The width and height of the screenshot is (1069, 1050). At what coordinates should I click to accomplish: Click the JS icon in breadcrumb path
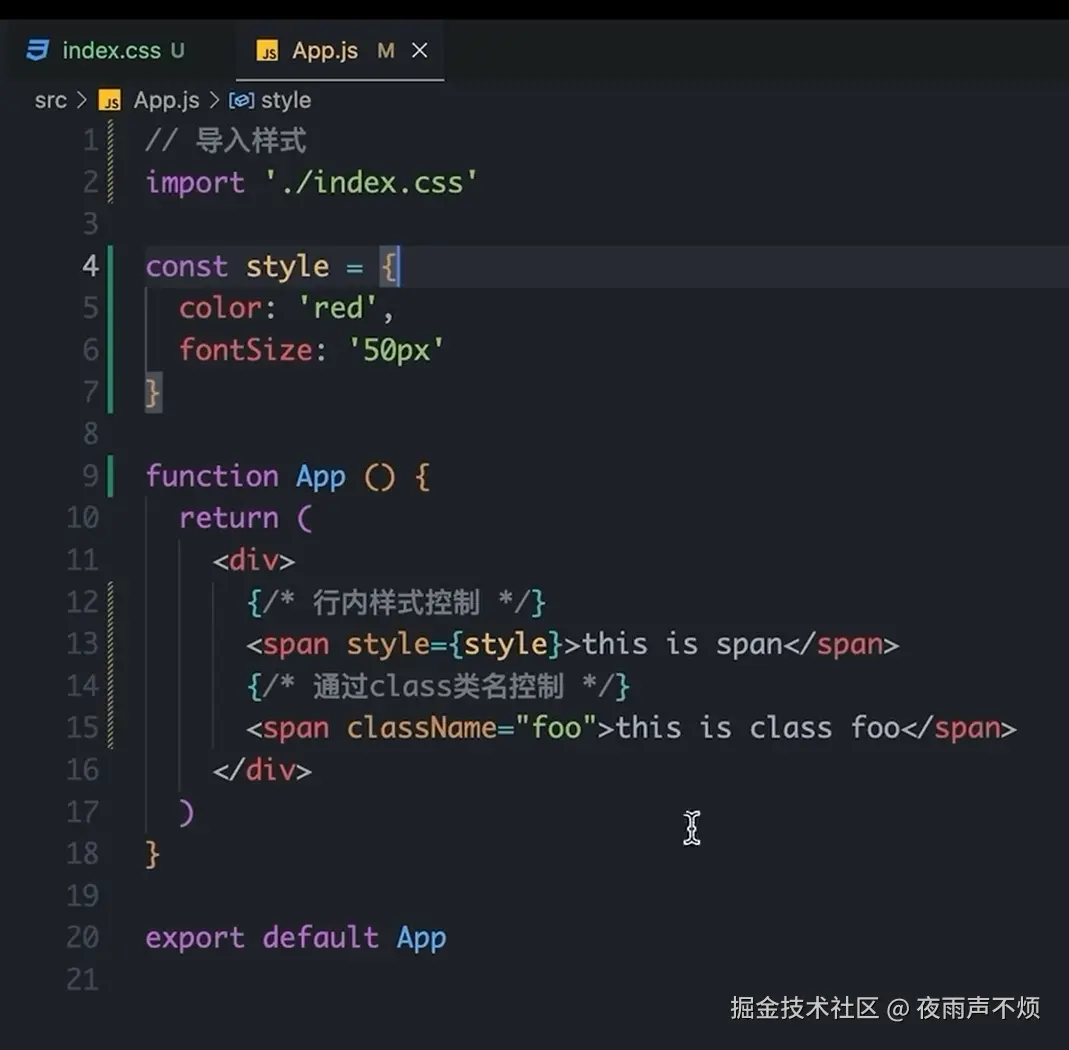[110, 101]
